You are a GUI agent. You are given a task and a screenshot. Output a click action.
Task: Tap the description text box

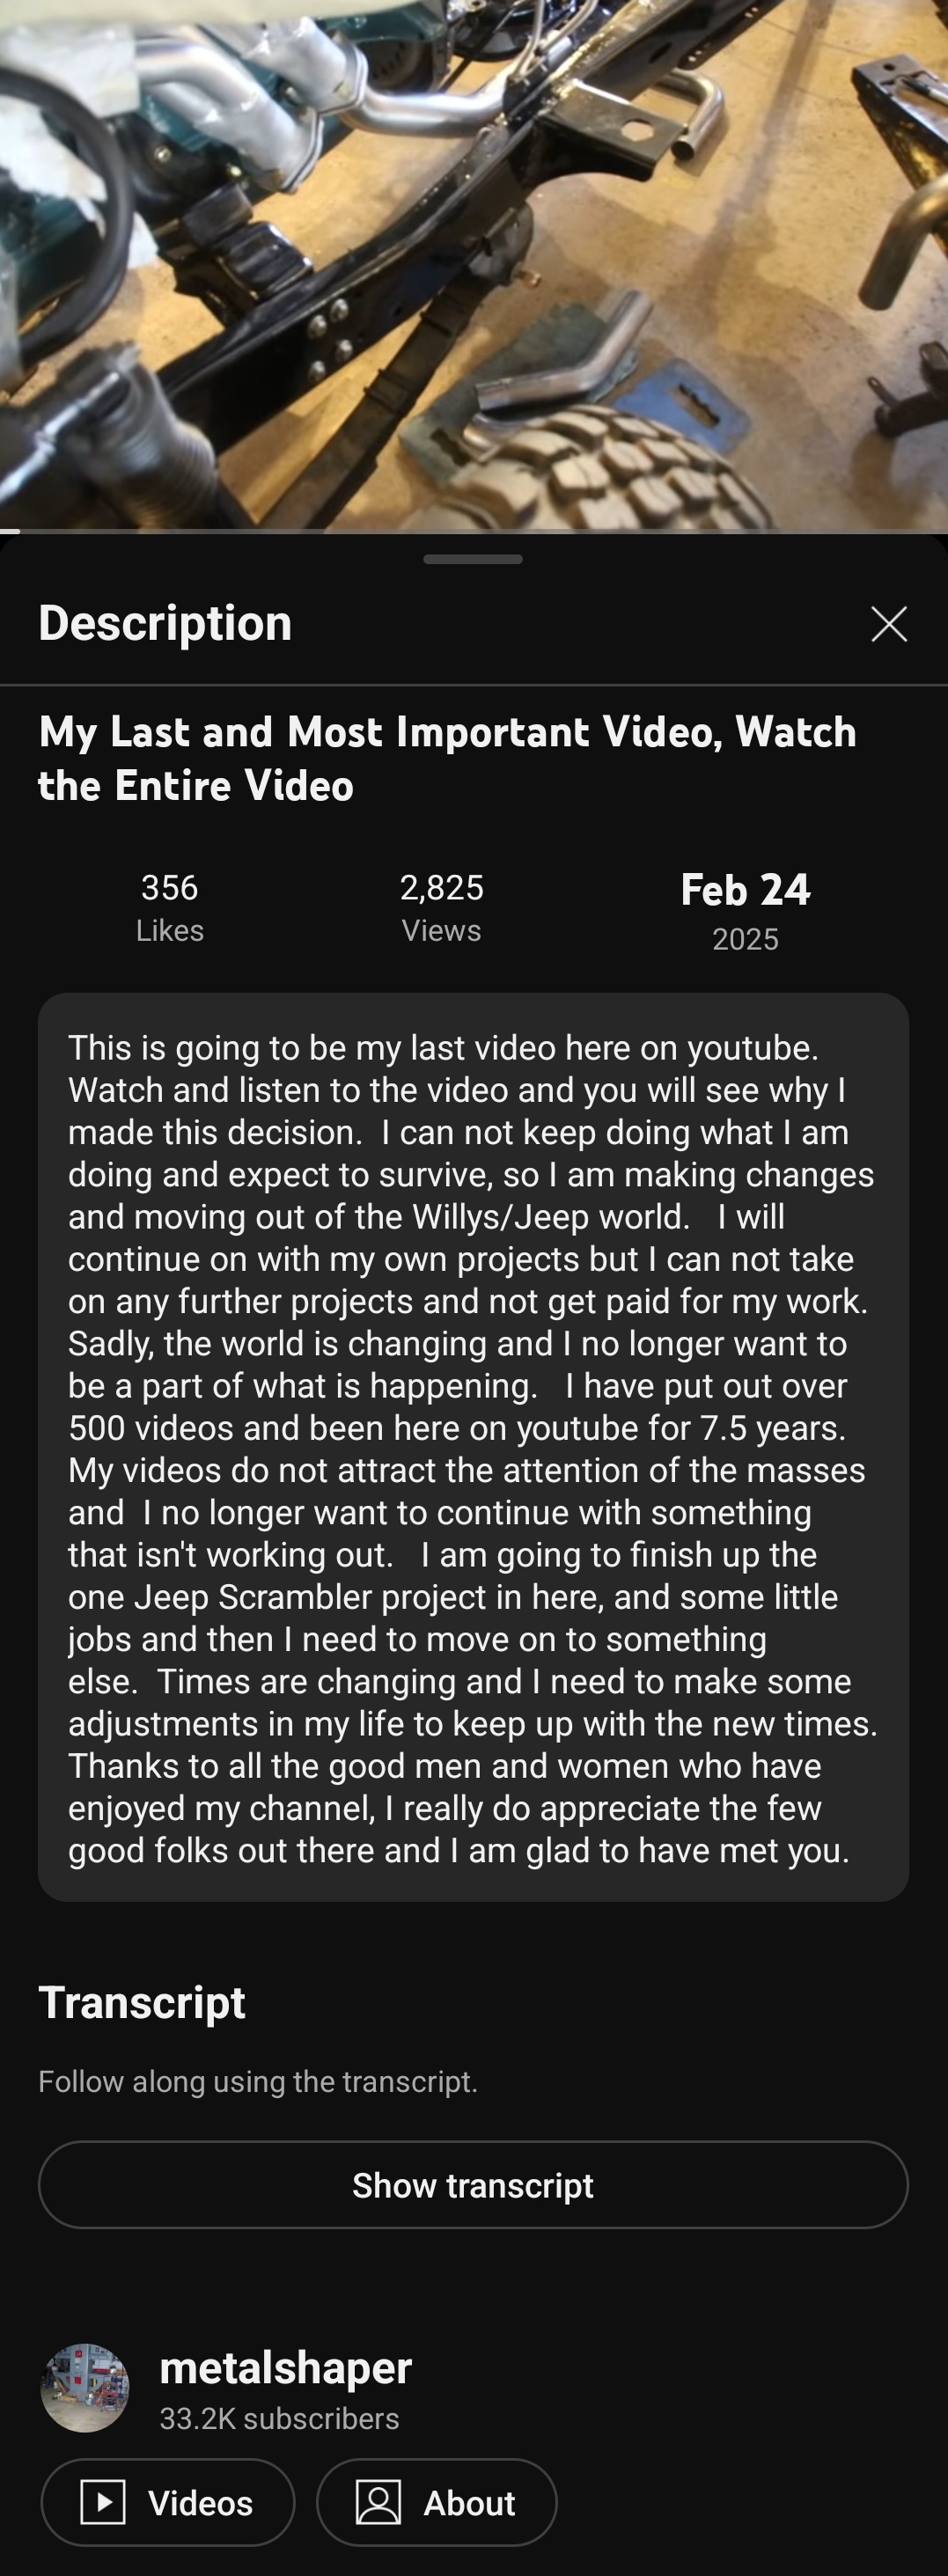[x=473, y=1447]
